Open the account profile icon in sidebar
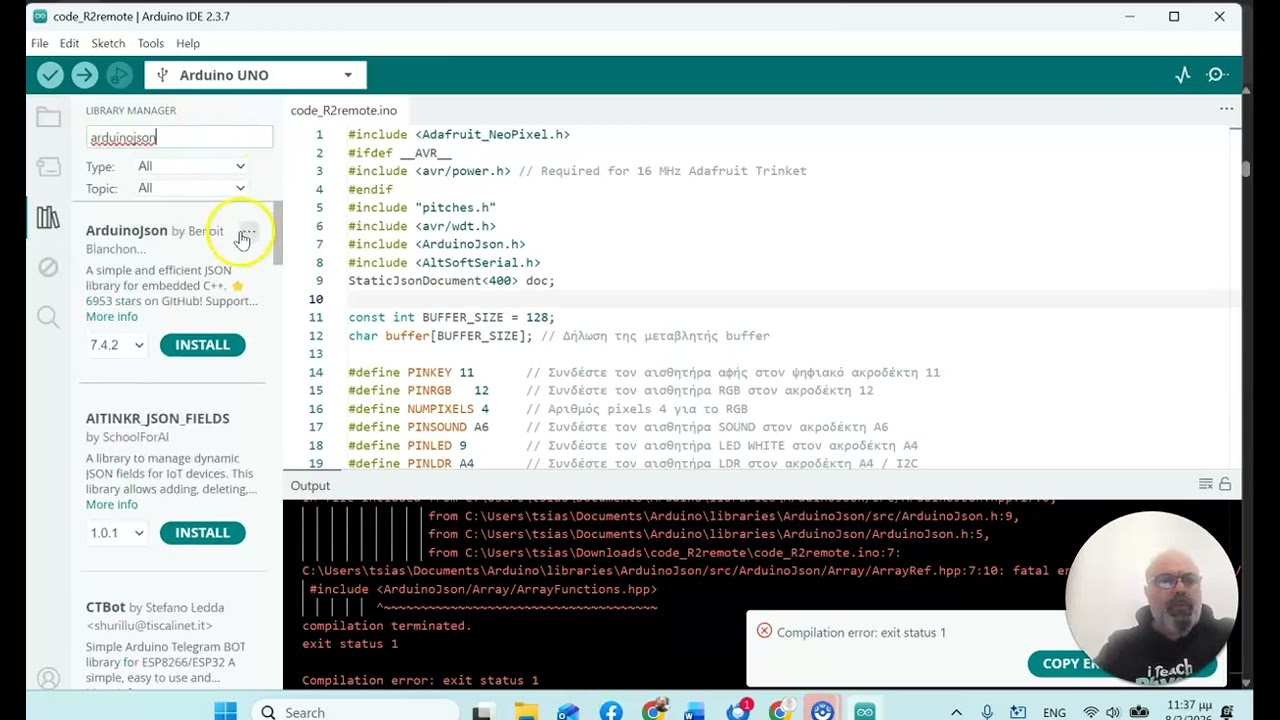 (x=48, y=678)
